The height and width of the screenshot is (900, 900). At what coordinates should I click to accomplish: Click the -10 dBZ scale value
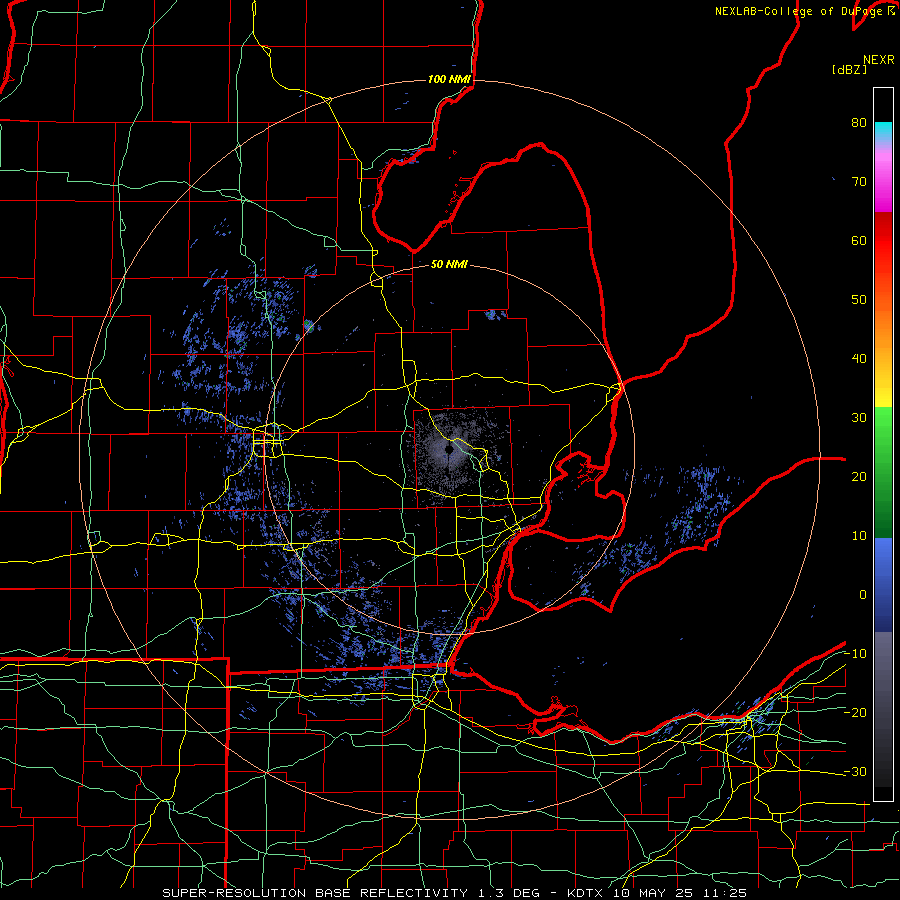(855, 654)
